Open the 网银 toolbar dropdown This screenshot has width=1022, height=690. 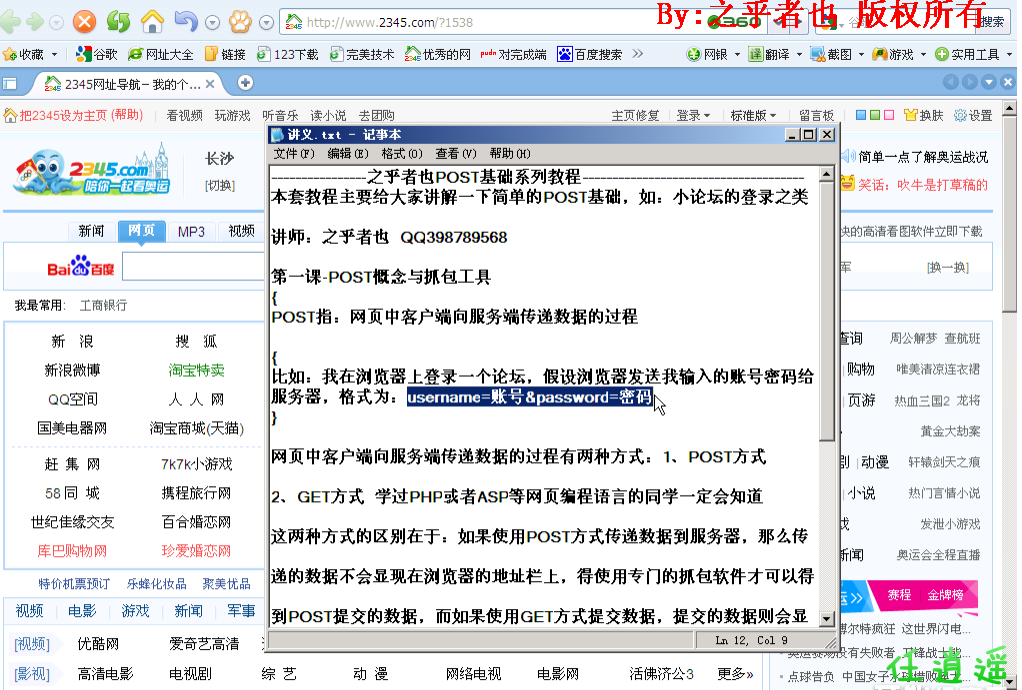pyautogui.click(x=713, y=55)
